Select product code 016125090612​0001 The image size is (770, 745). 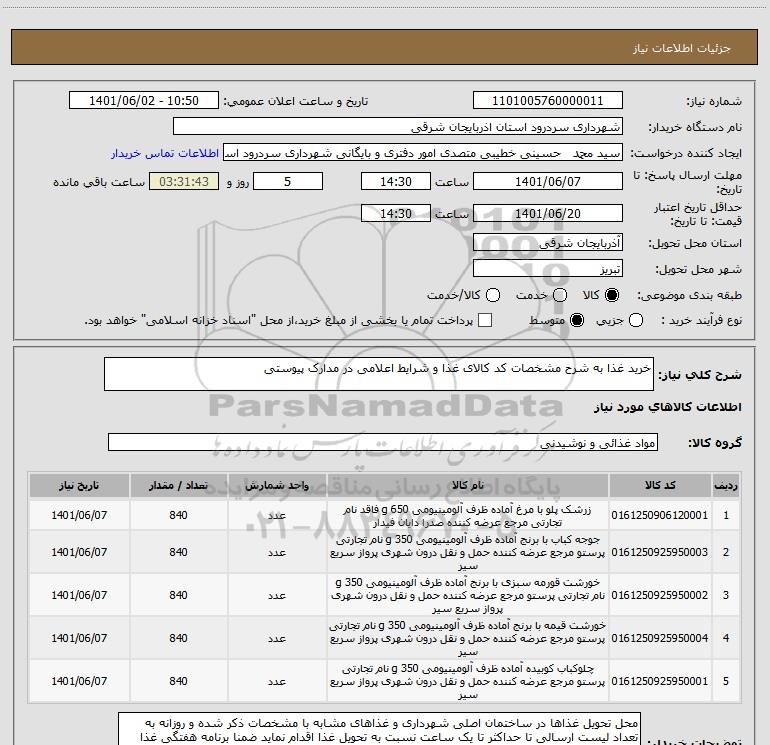point(660,515)
